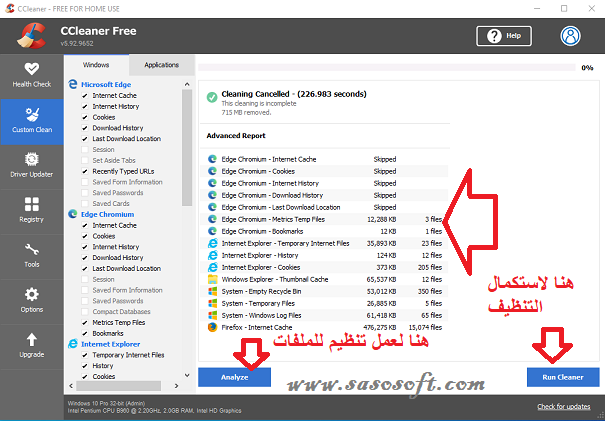Select the Edge Chromium - Last Download Location row
Screen dimensions: 605x421
(324, 207)
